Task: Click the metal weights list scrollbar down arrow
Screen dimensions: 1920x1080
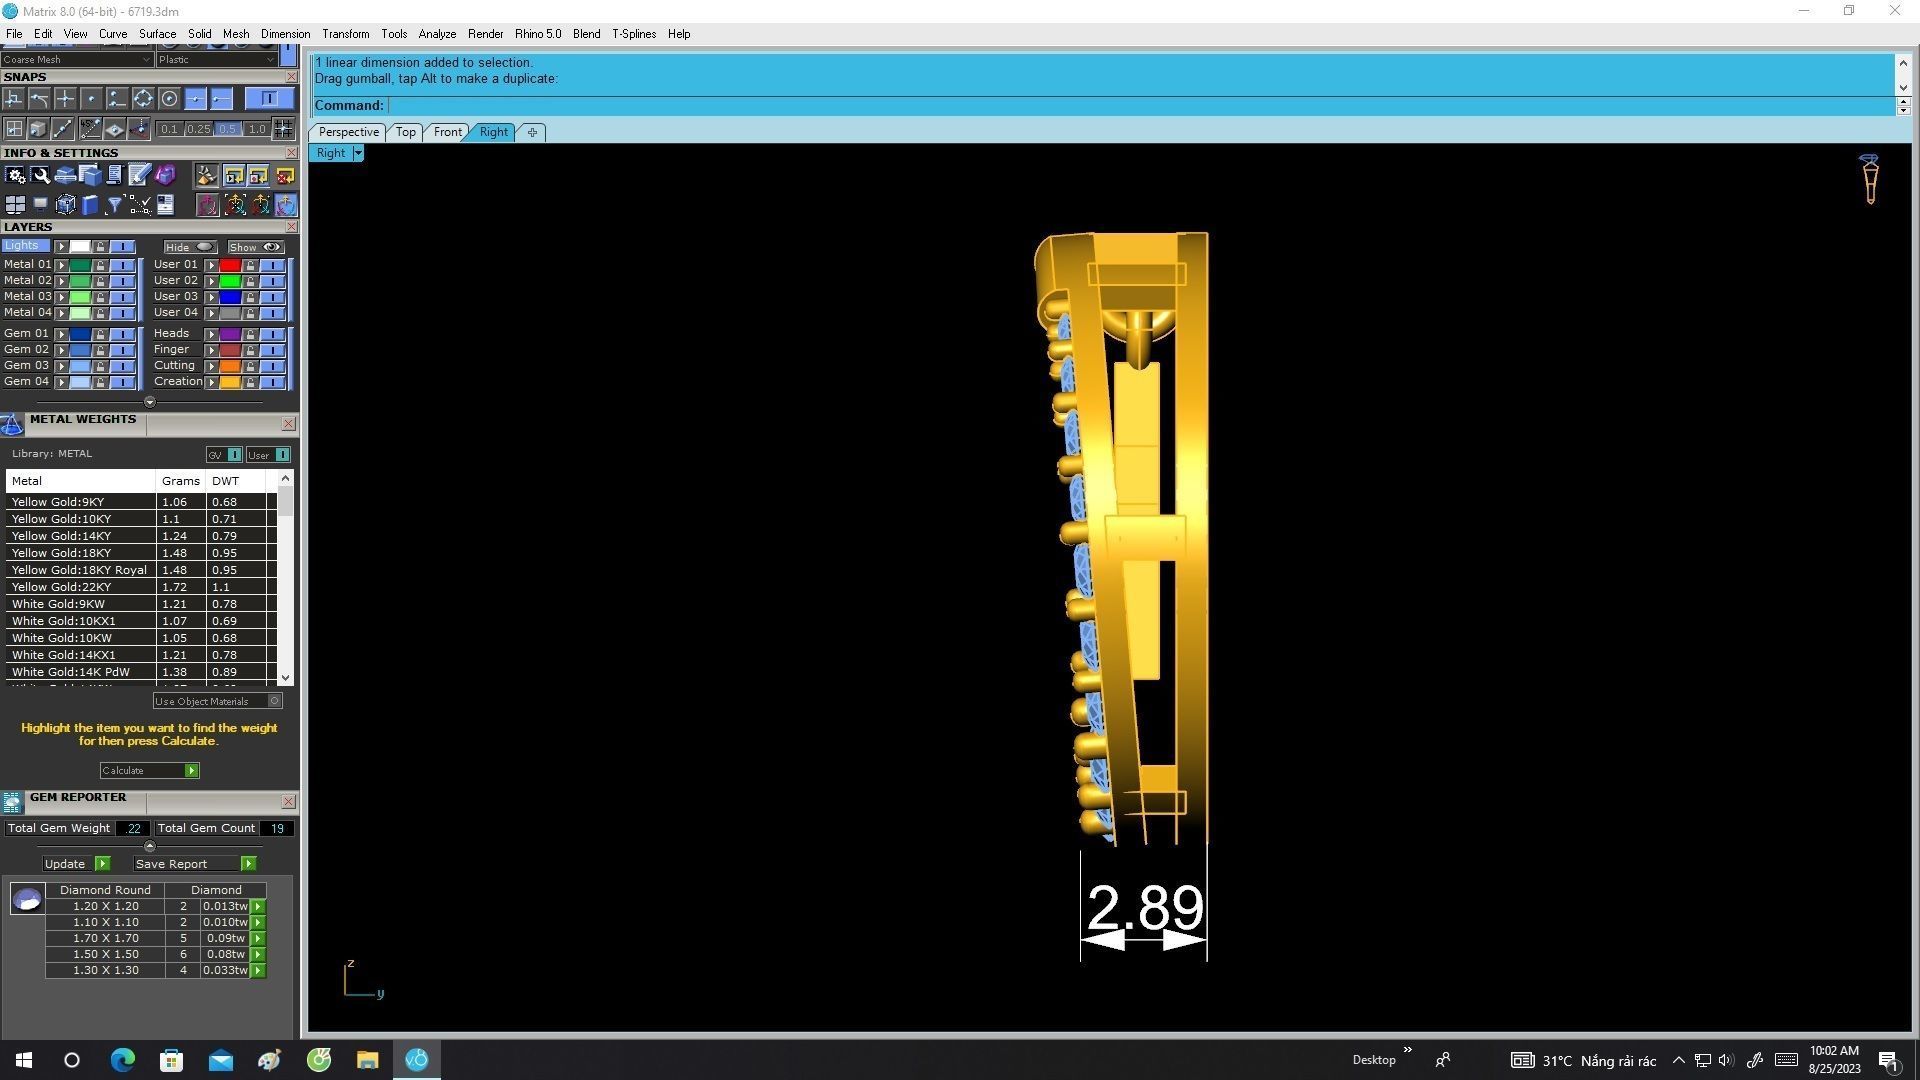Action: click(x=286, y=678)
